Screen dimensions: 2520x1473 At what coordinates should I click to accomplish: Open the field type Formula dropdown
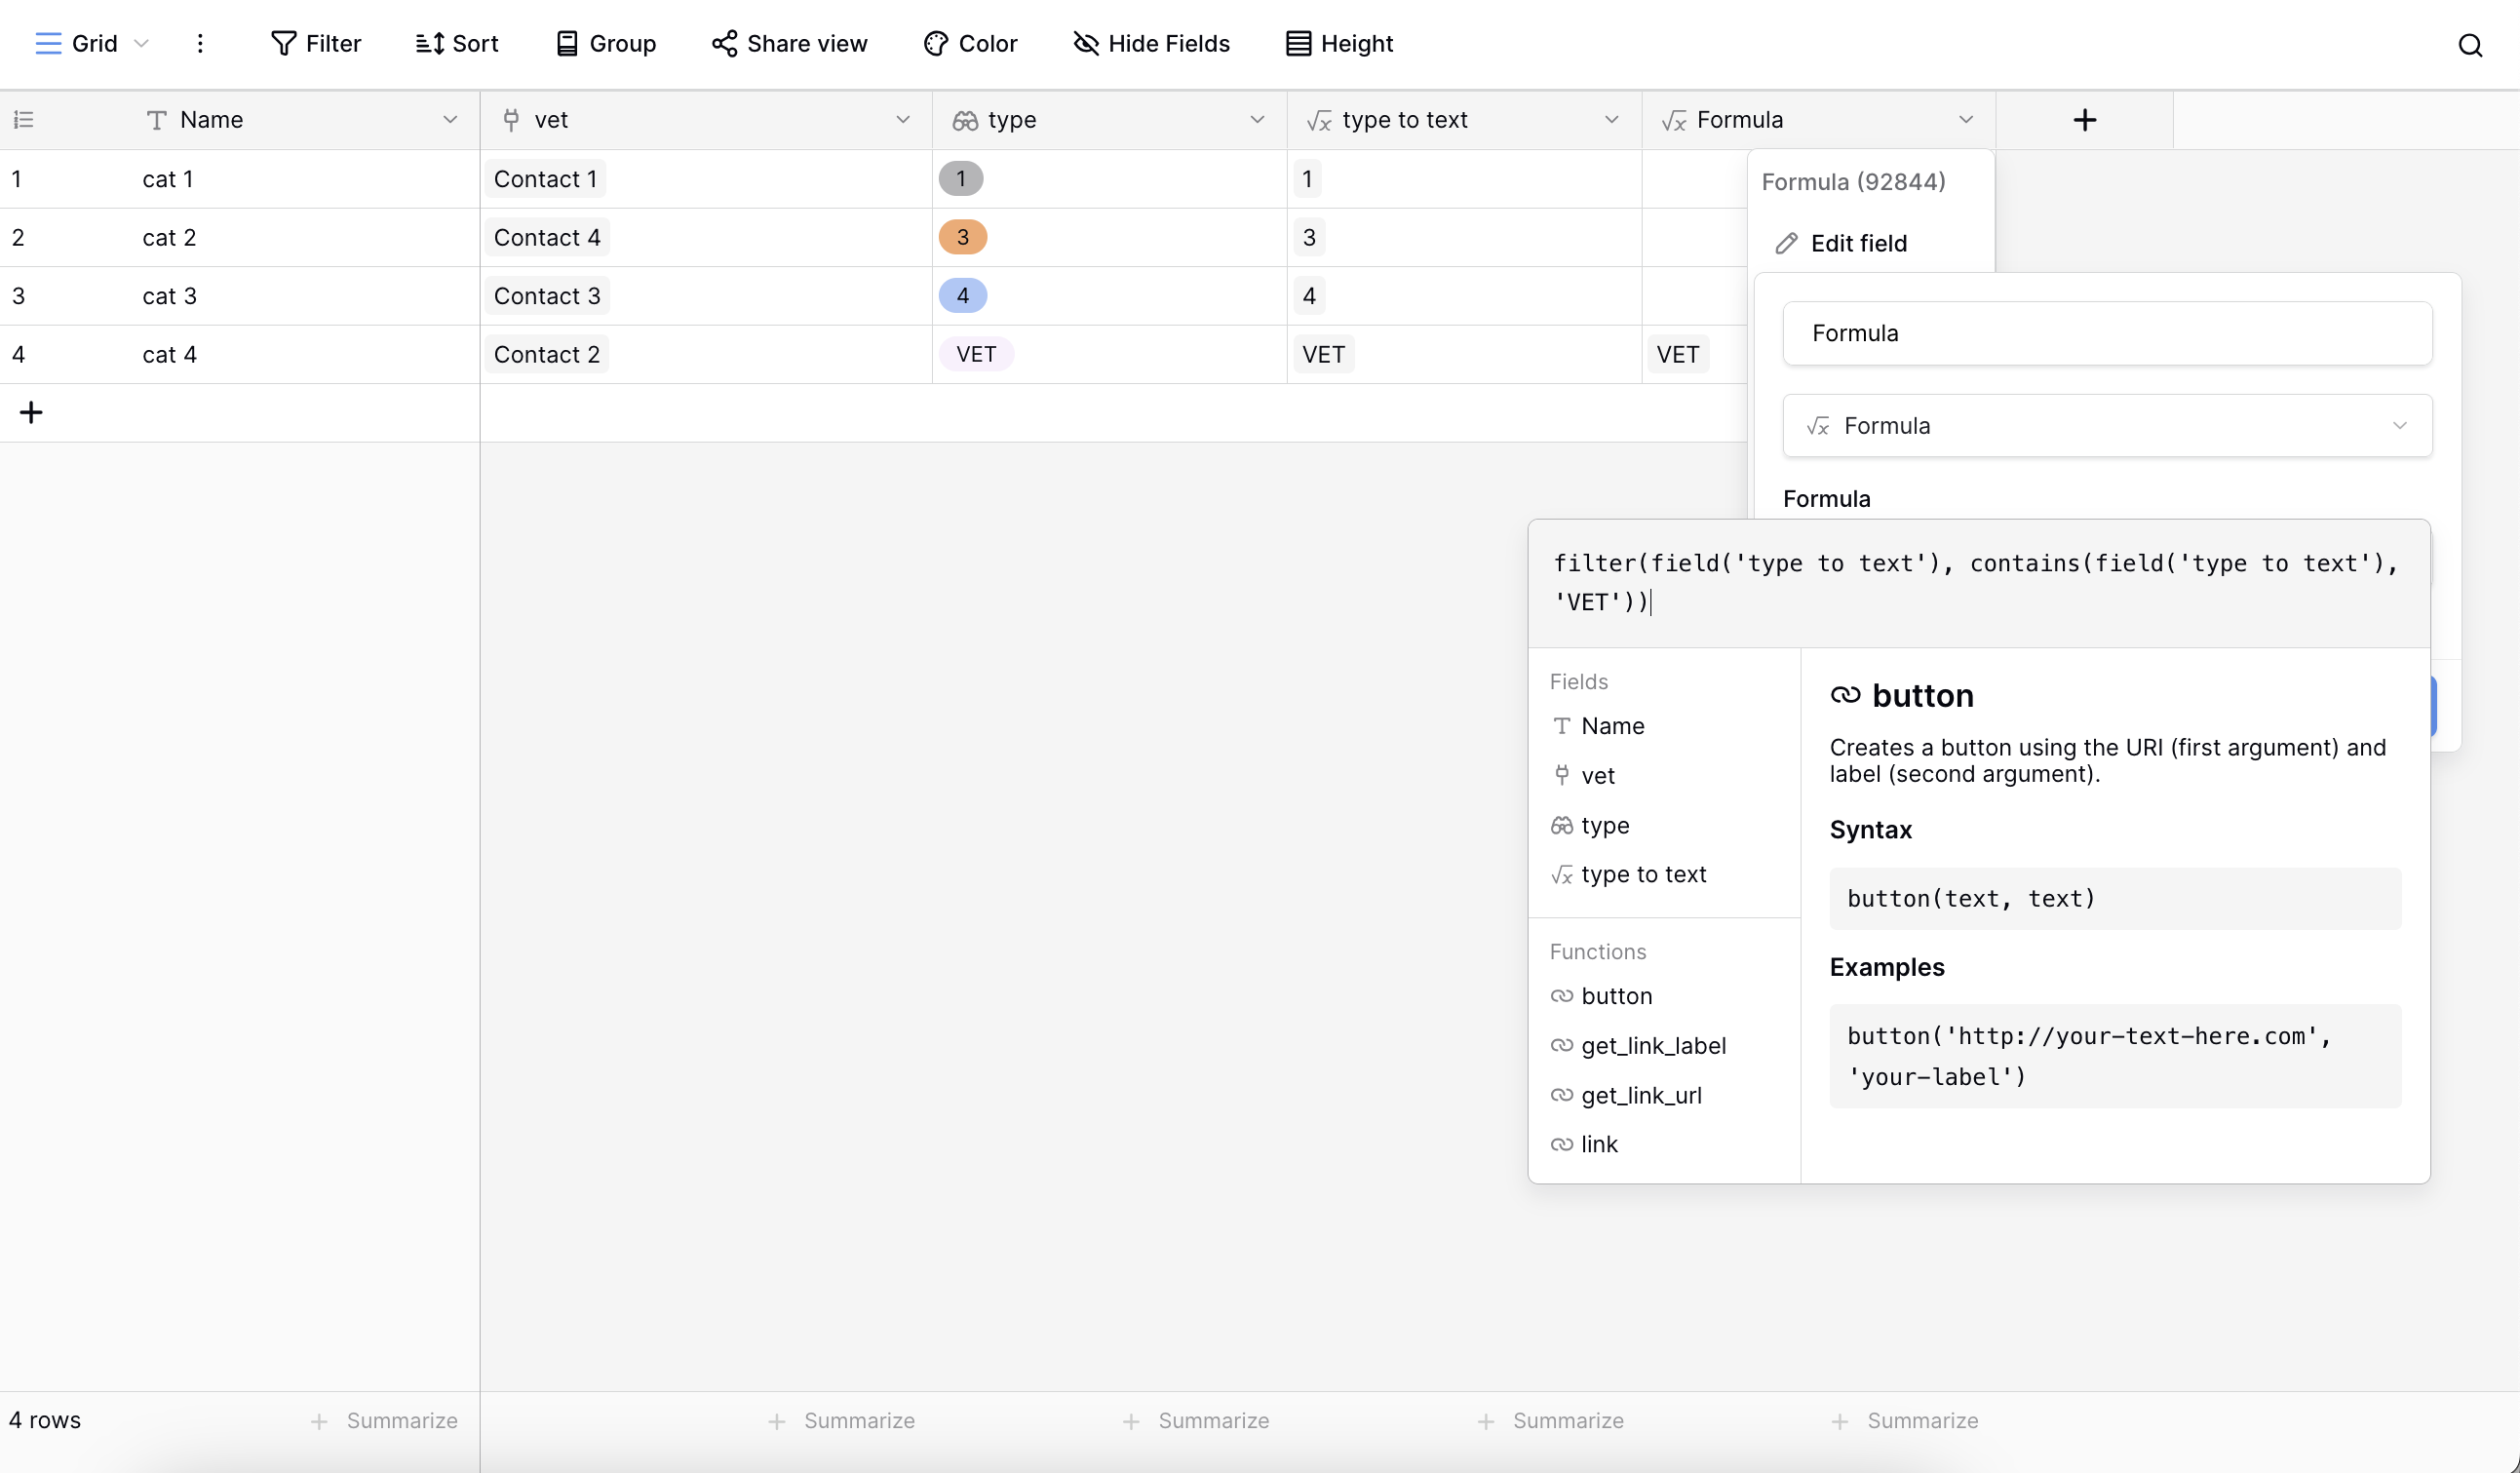2107,426
